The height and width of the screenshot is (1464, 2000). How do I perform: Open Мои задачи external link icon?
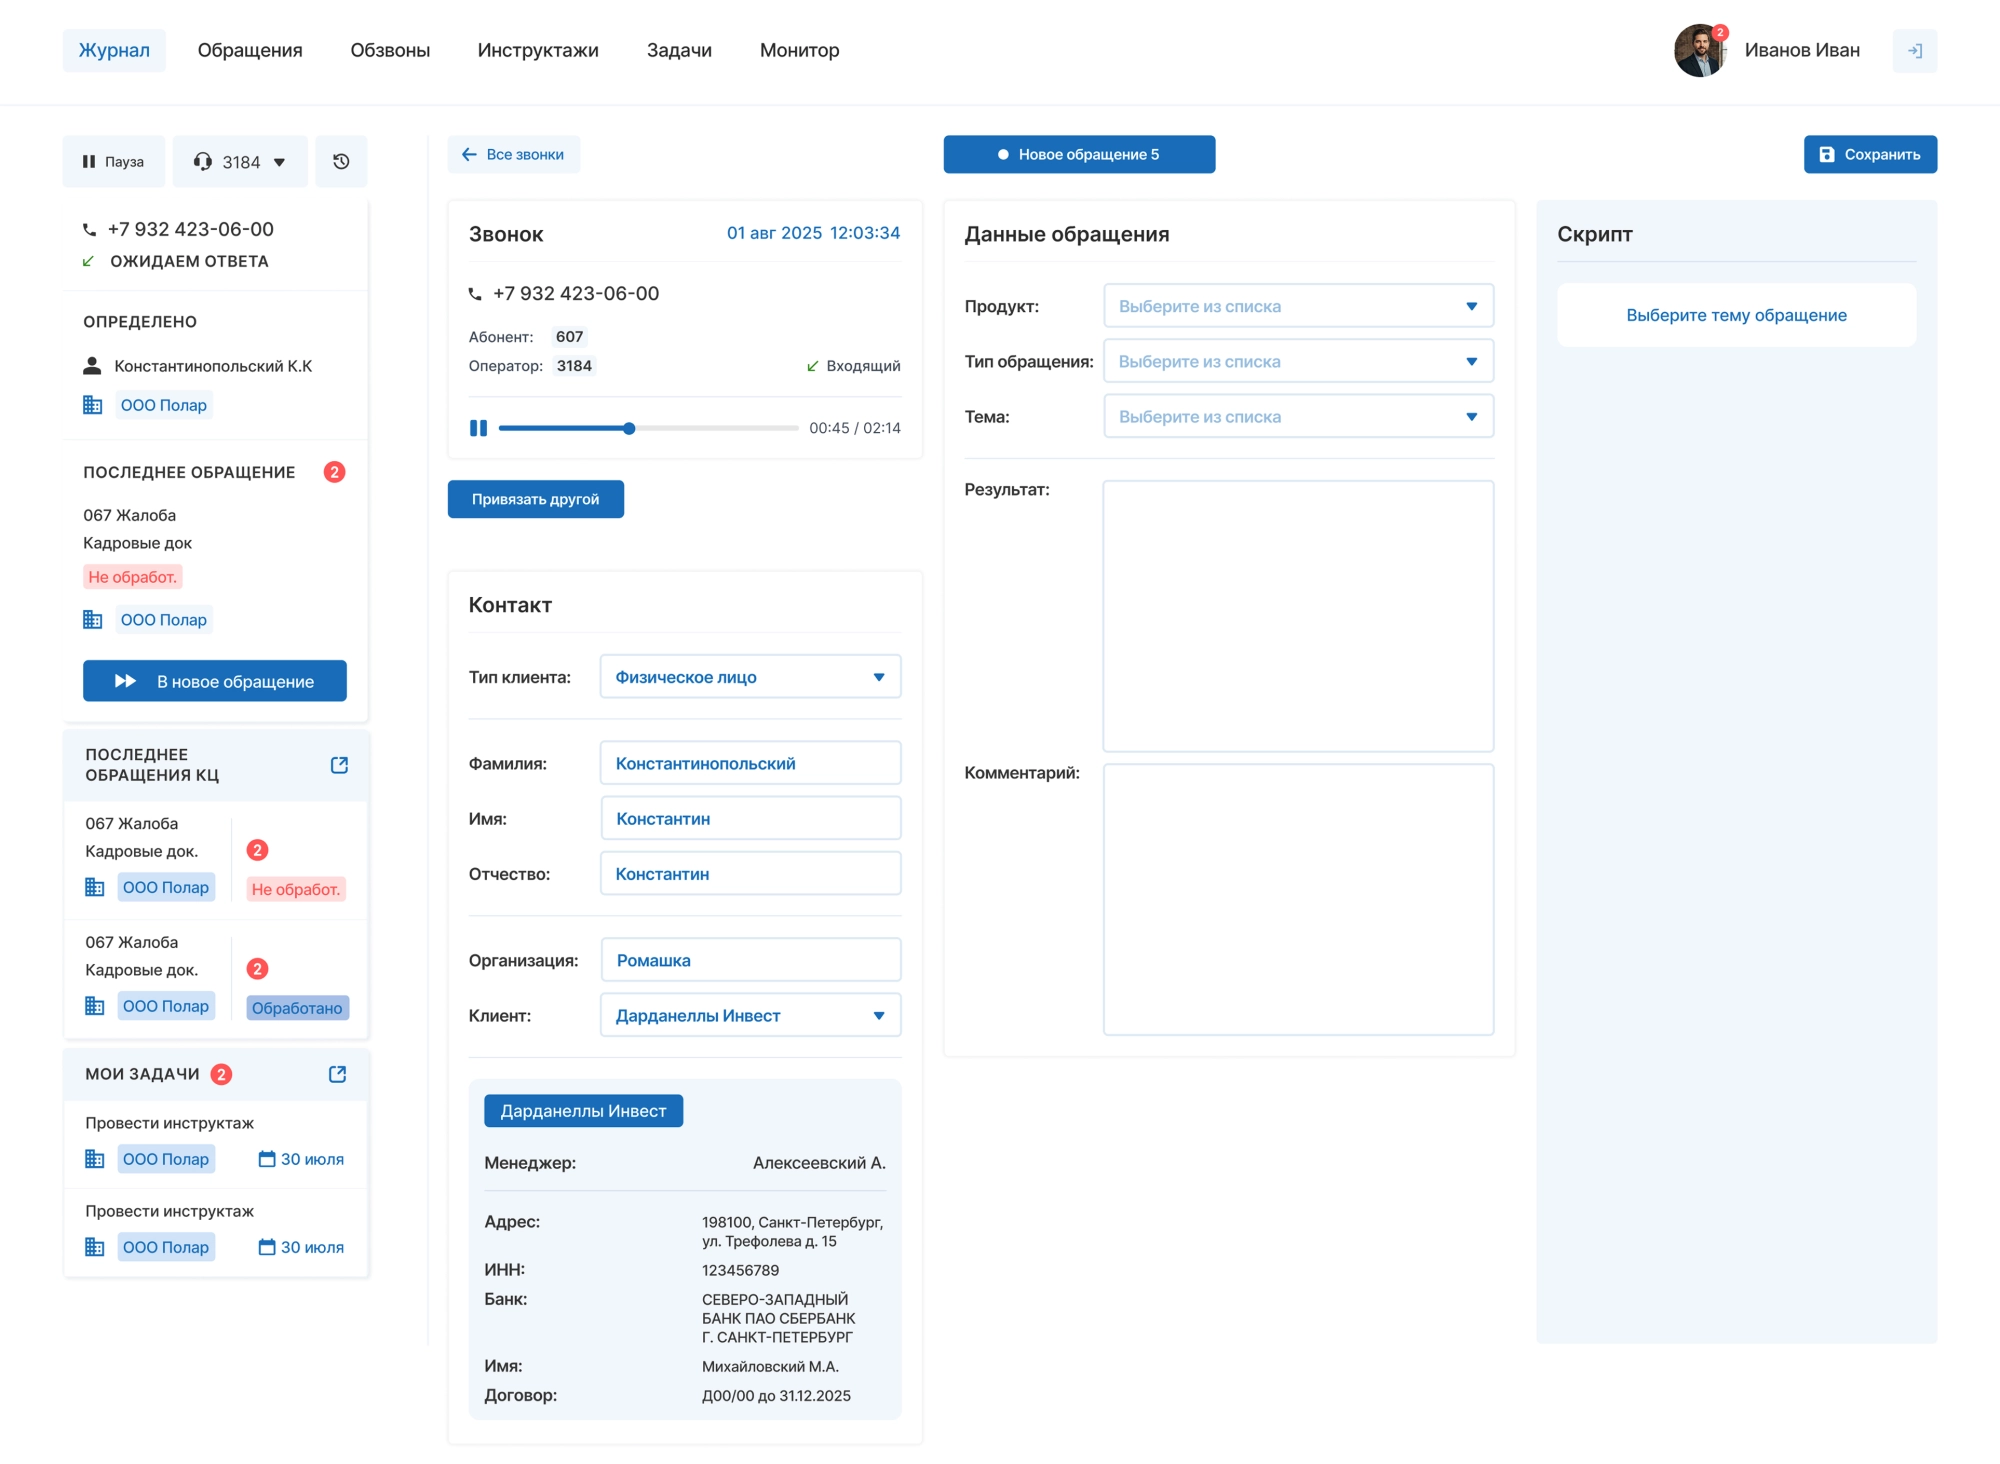tap(338, 1074)
